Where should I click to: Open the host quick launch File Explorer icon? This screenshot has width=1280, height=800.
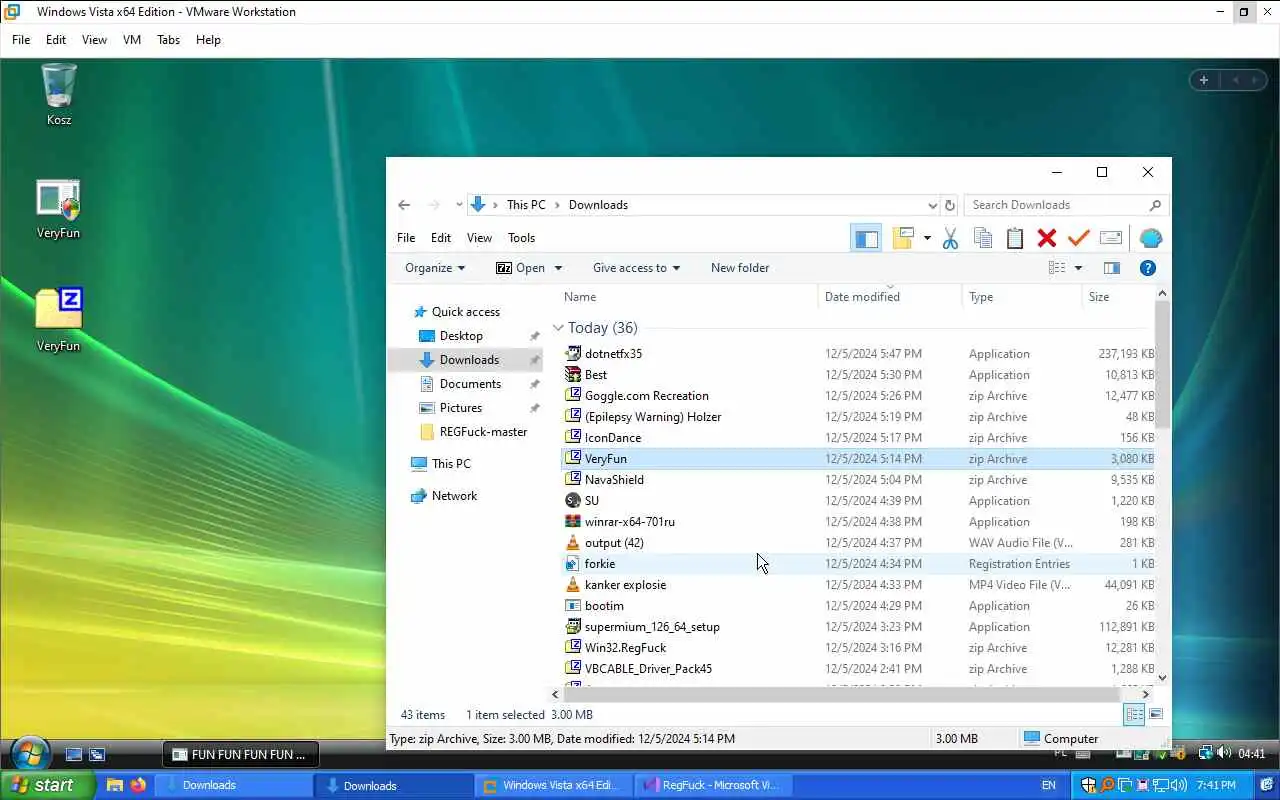click(114, 785)
